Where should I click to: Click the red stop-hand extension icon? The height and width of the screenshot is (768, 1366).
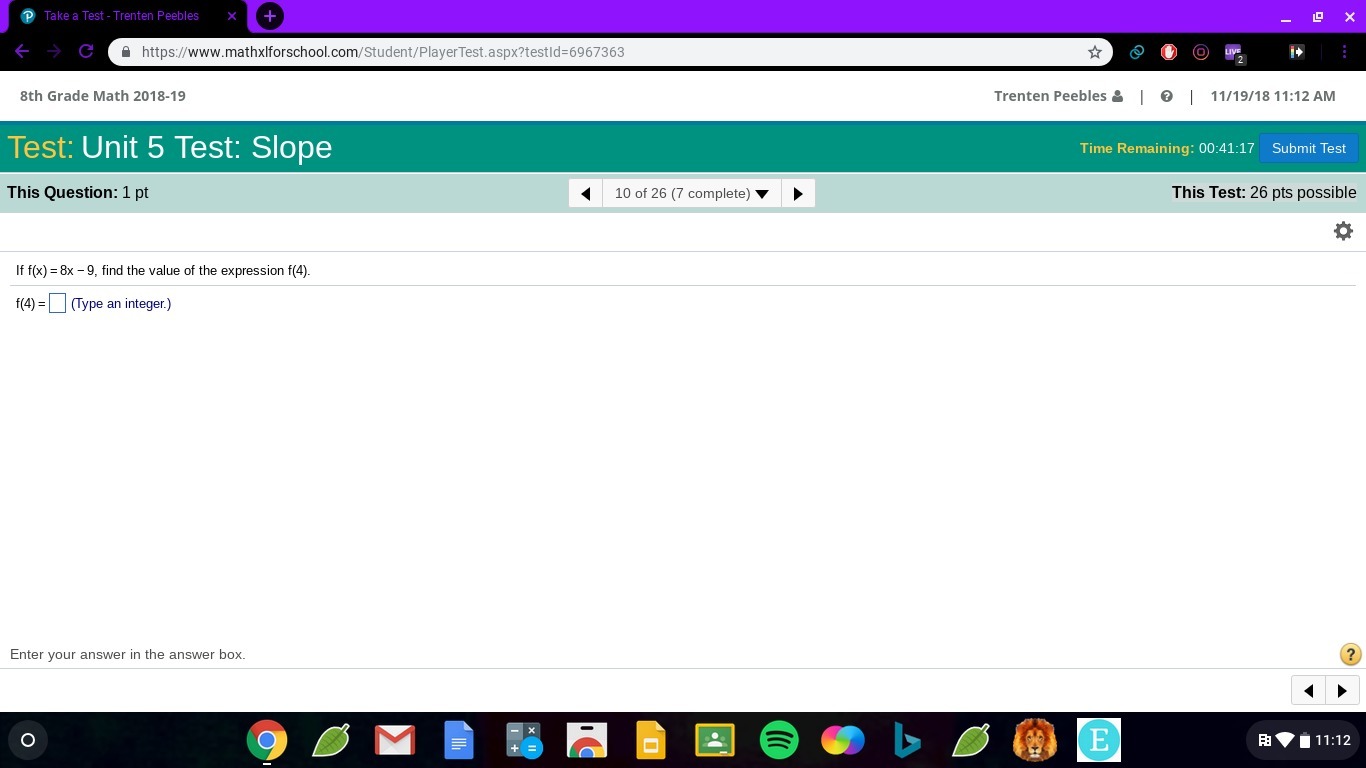coord(1169,52)
